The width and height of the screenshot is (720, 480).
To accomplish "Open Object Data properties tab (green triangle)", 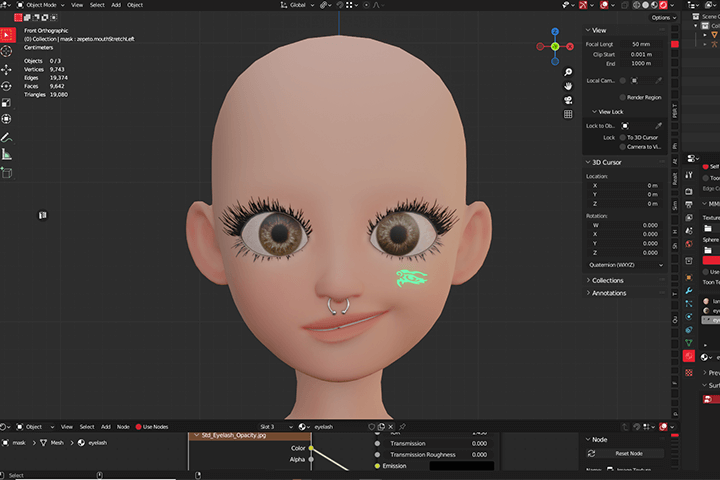I will point(689,343).
